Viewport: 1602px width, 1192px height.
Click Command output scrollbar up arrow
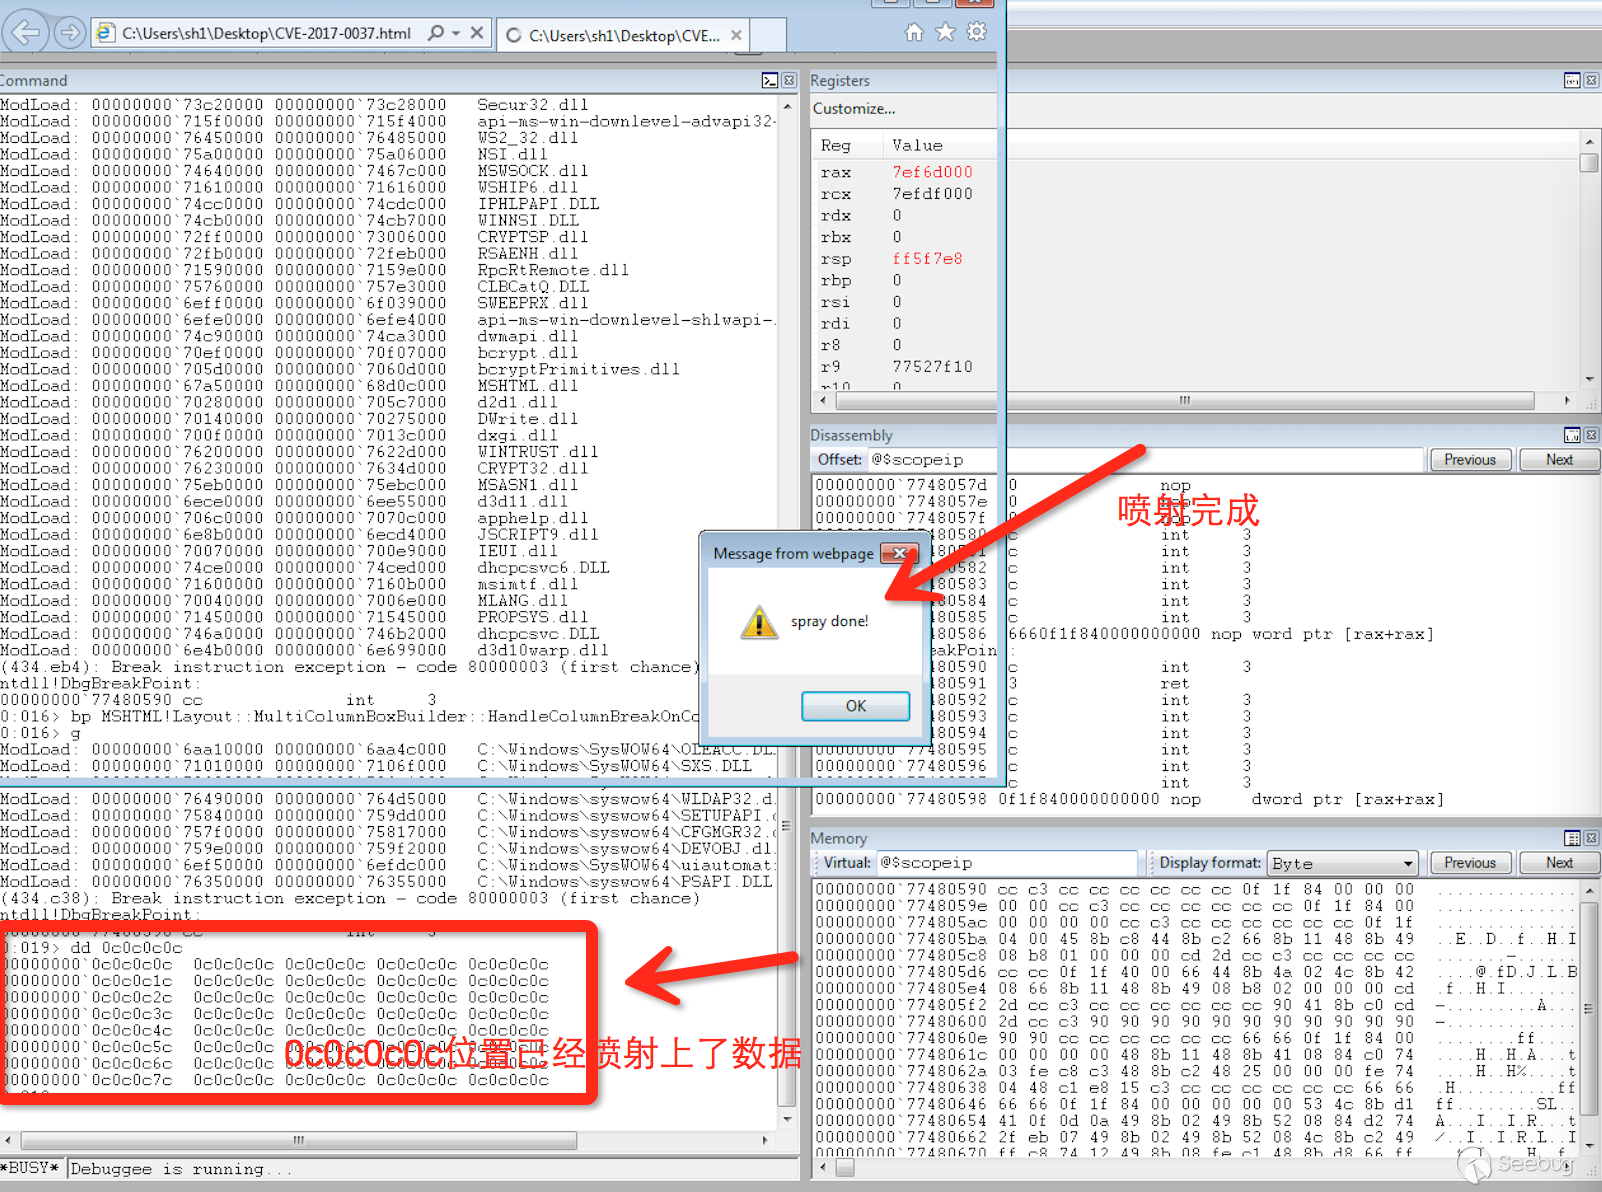pyautogui.click(x=788, y=106)
